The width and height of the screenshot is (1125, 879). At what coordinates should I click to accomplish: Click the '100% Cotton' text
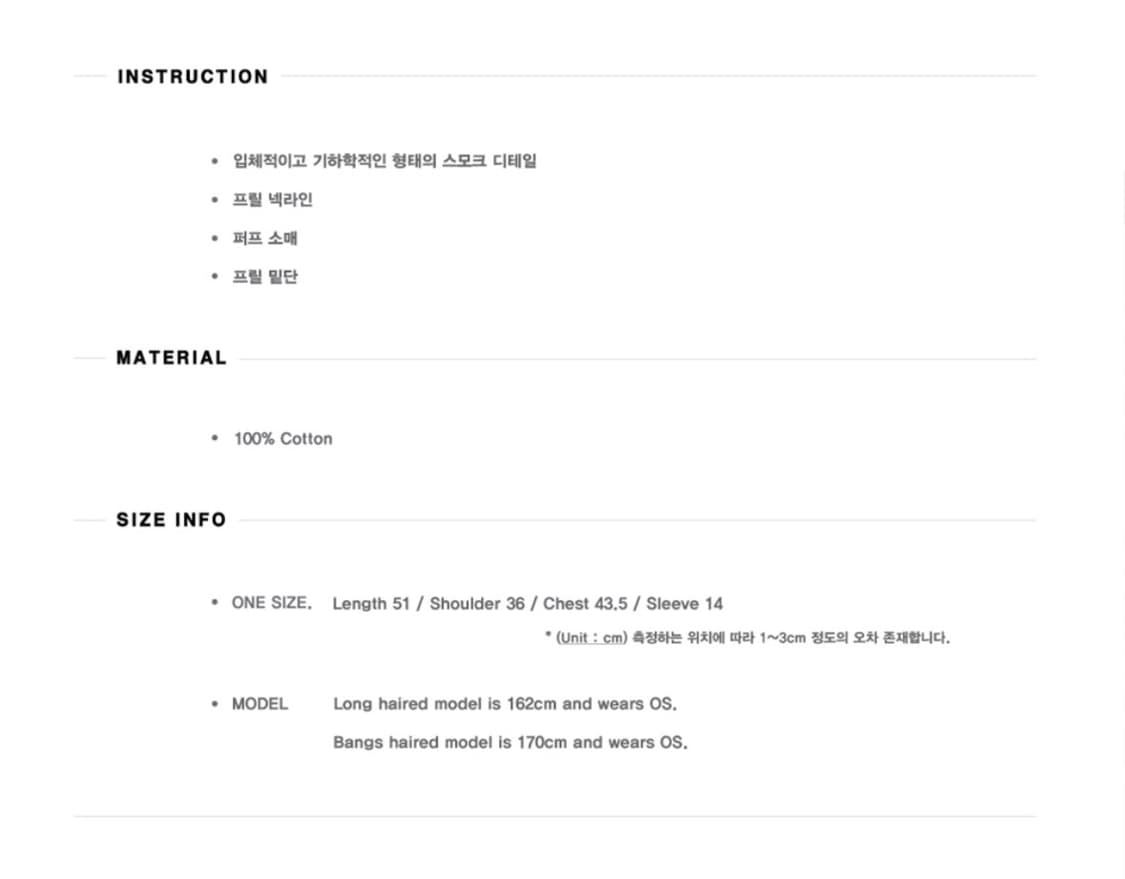(x=283, y=439)
